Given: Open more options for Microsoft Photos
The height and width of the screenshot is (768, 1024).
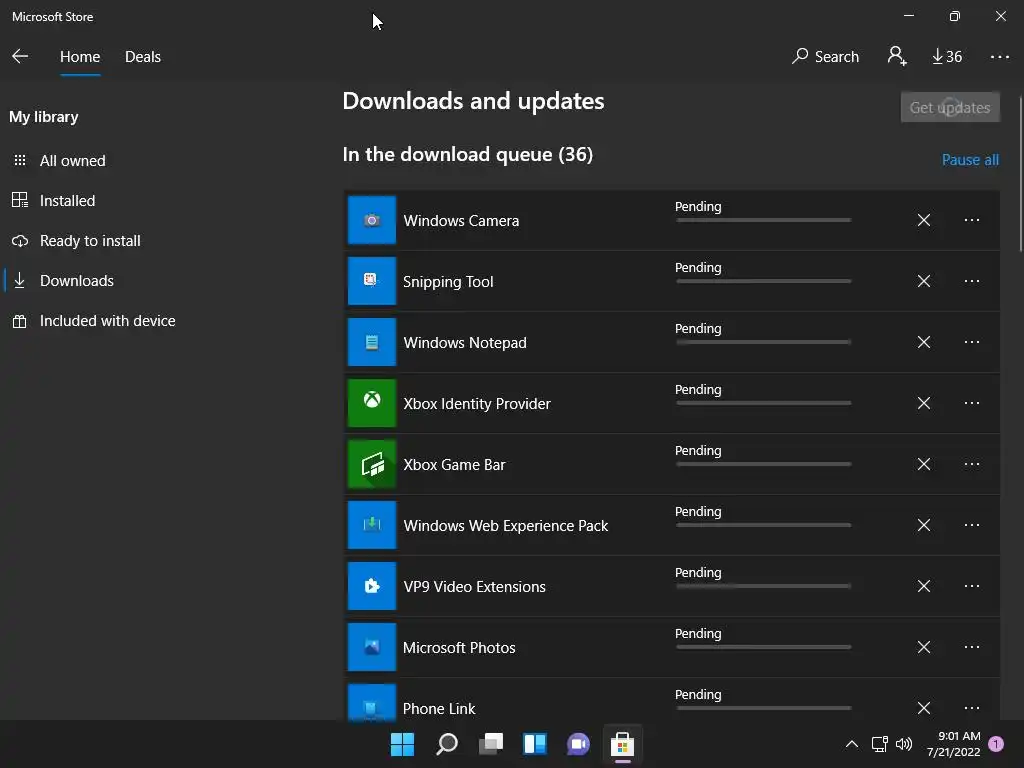Looking at the screenshot, I should [x=972, y=647].
